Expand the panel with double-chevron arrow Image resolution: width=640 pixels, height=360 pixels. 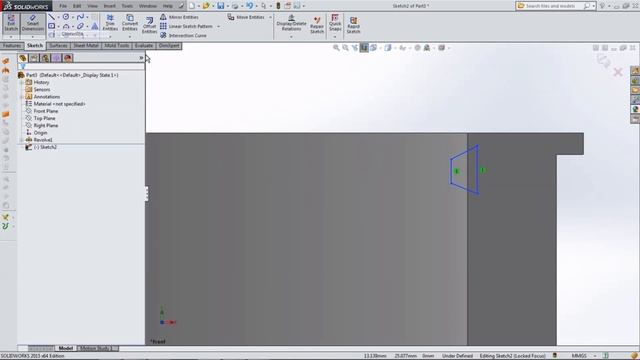click(x=141, y=58)
